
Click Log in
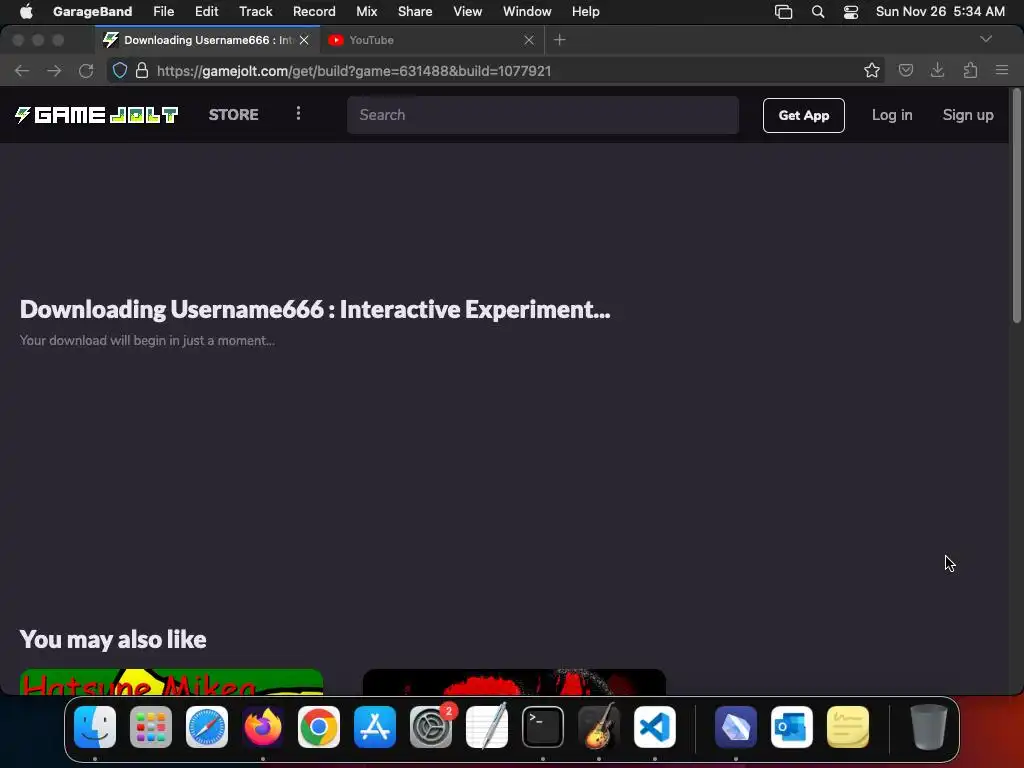tap(892, 115)
